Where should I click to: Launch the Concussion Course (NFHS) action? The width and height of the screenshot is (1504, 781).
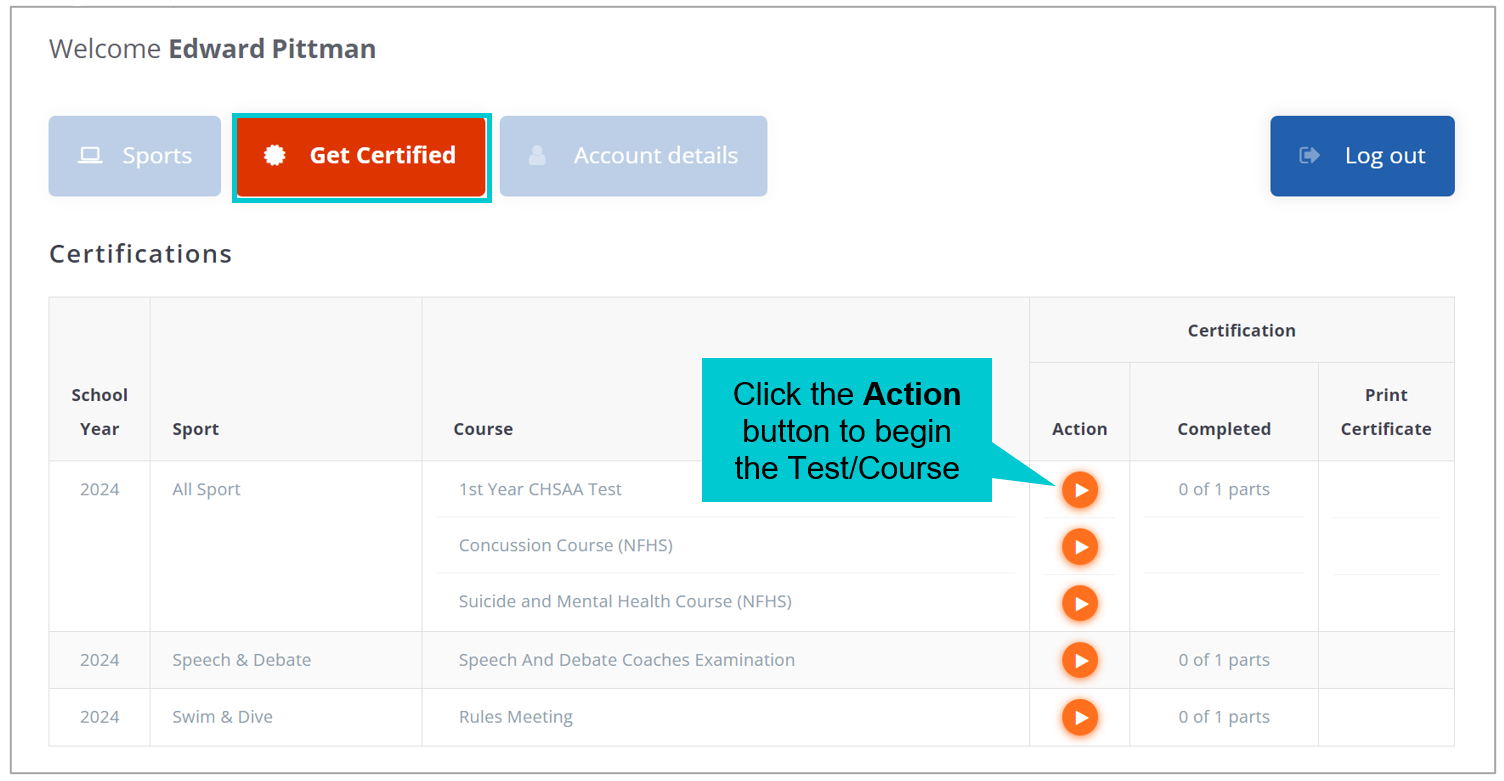[x=1080, y=547]
